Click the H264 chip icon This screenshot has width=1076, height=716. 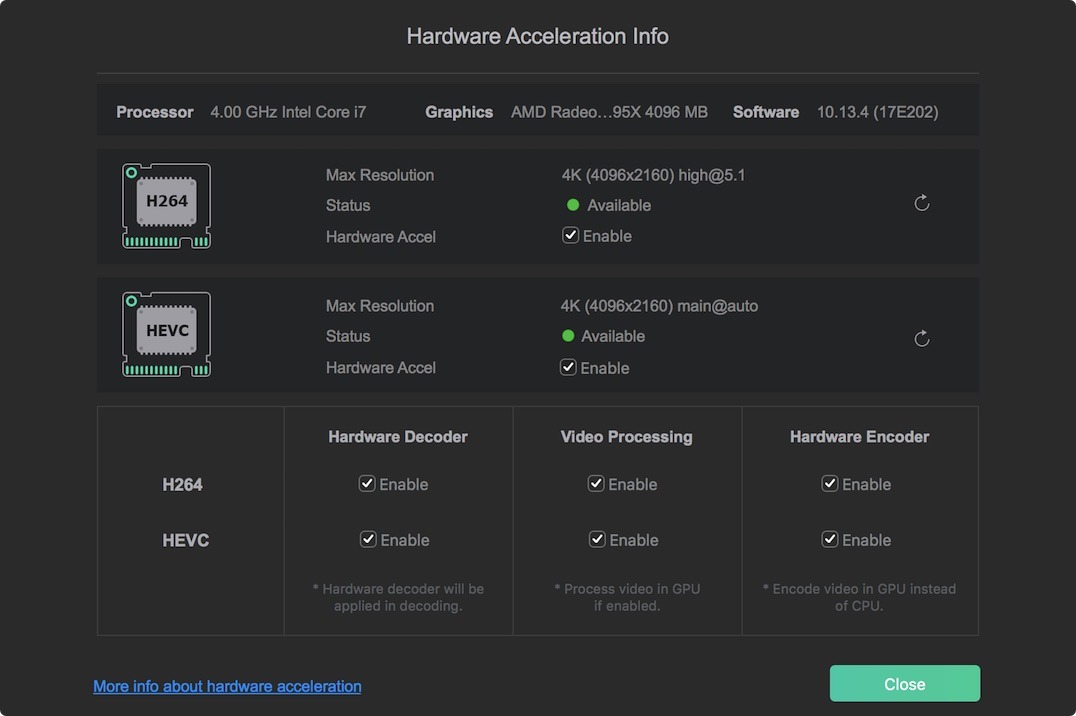(x=166, y=205)
